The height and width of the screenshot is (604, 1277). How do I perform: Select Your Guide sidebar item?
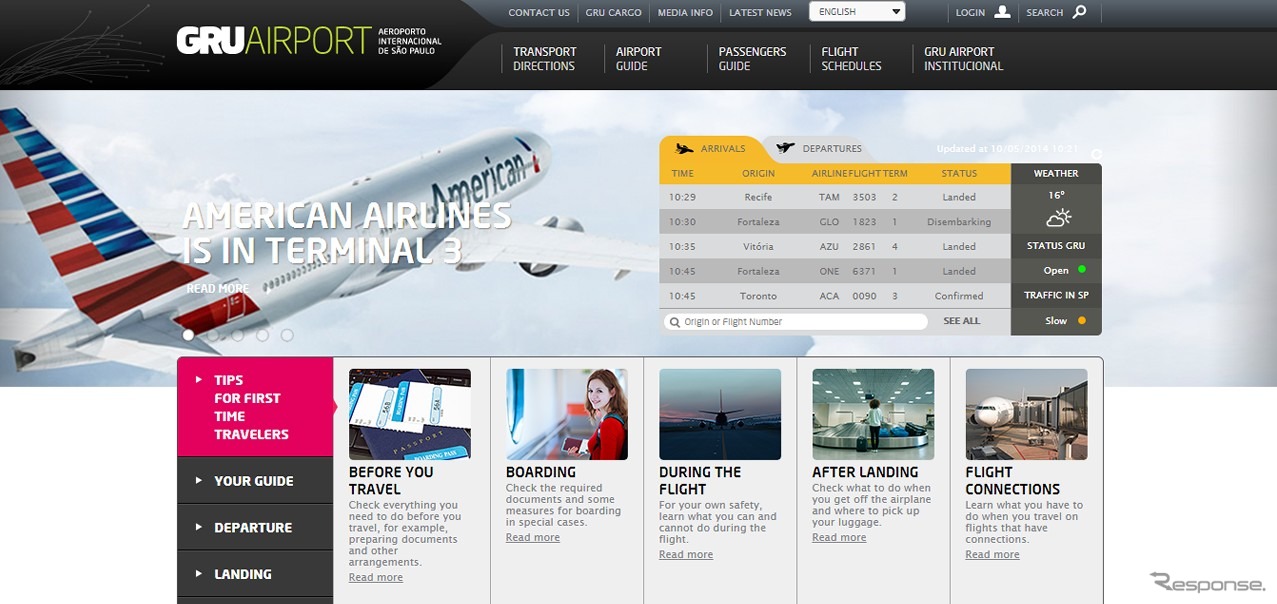(255, 481)
